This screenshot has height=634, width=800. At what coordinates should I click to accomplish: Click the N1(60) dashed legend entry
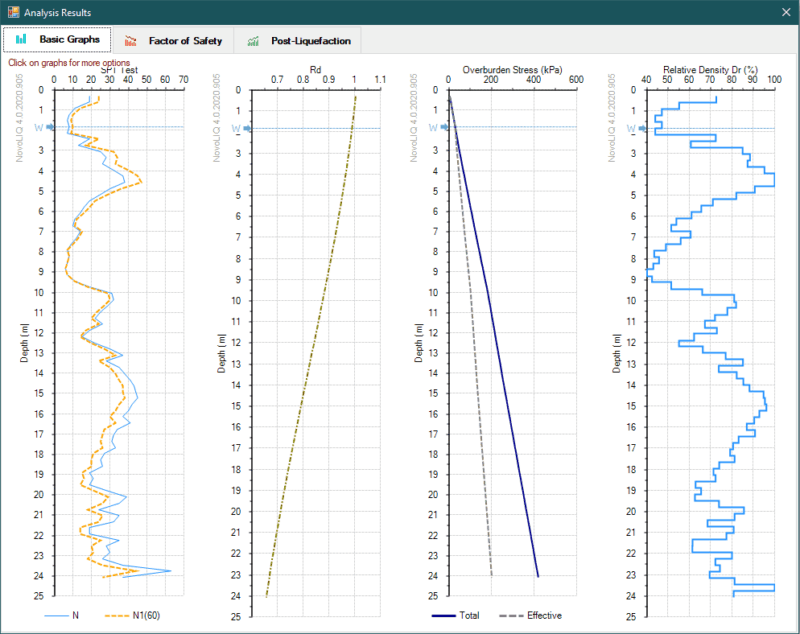pos(132,616)
